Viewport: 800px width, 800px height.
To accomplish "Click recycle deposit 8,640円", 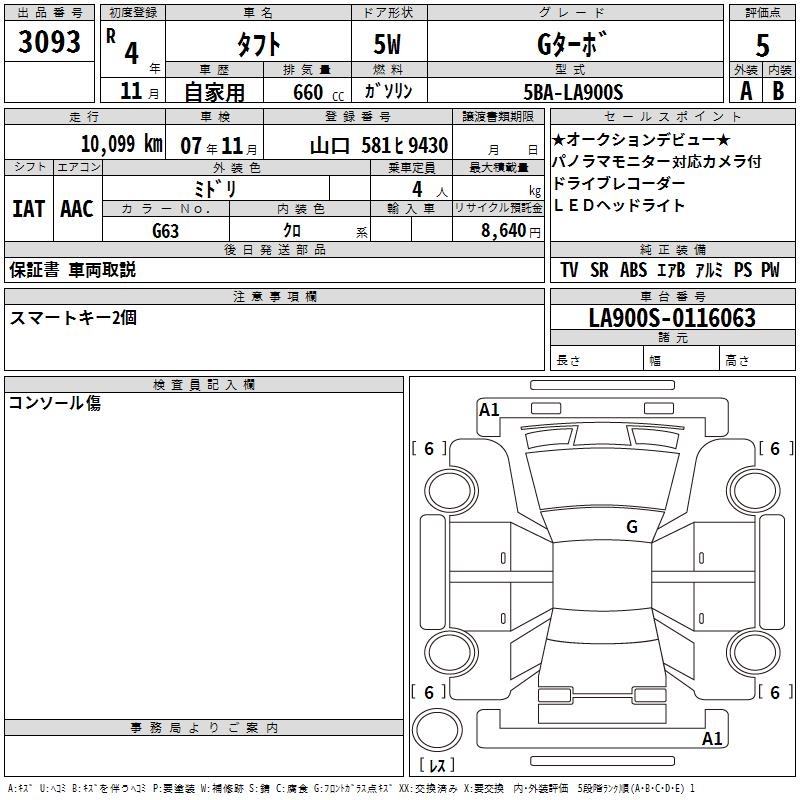I will 511,231.
